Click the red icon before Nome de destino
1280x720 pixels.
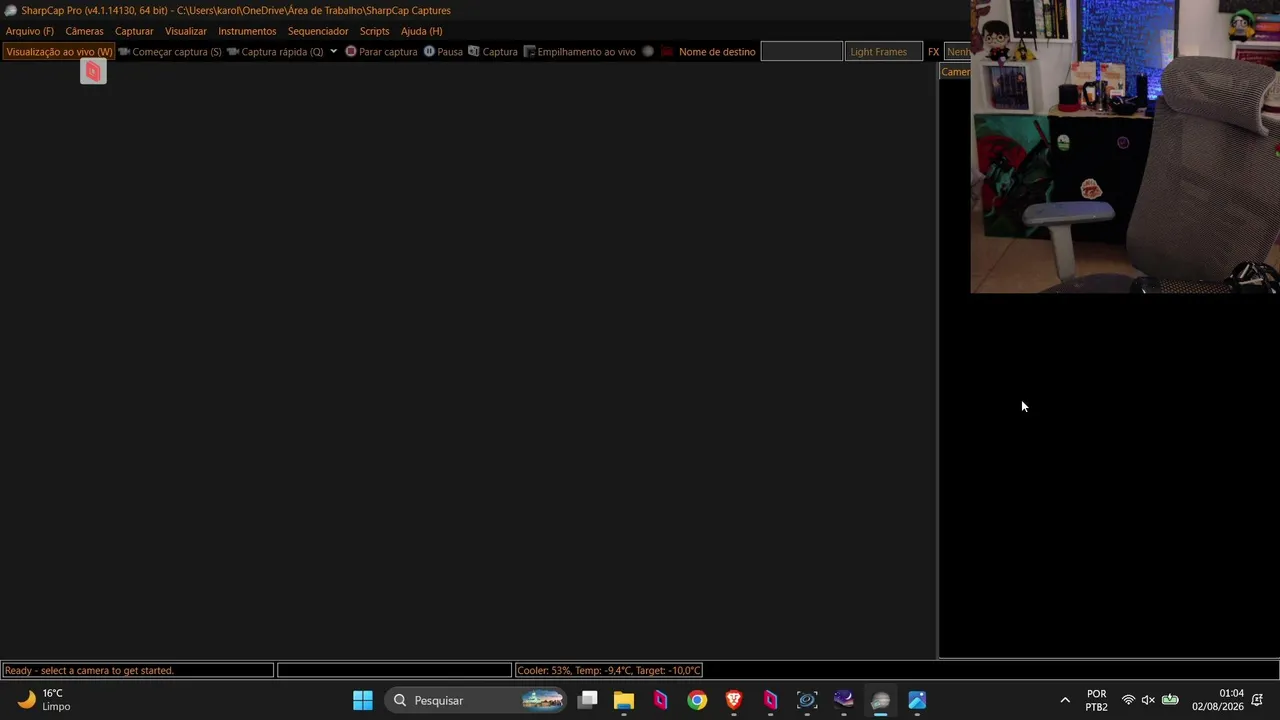coord(667,52)
